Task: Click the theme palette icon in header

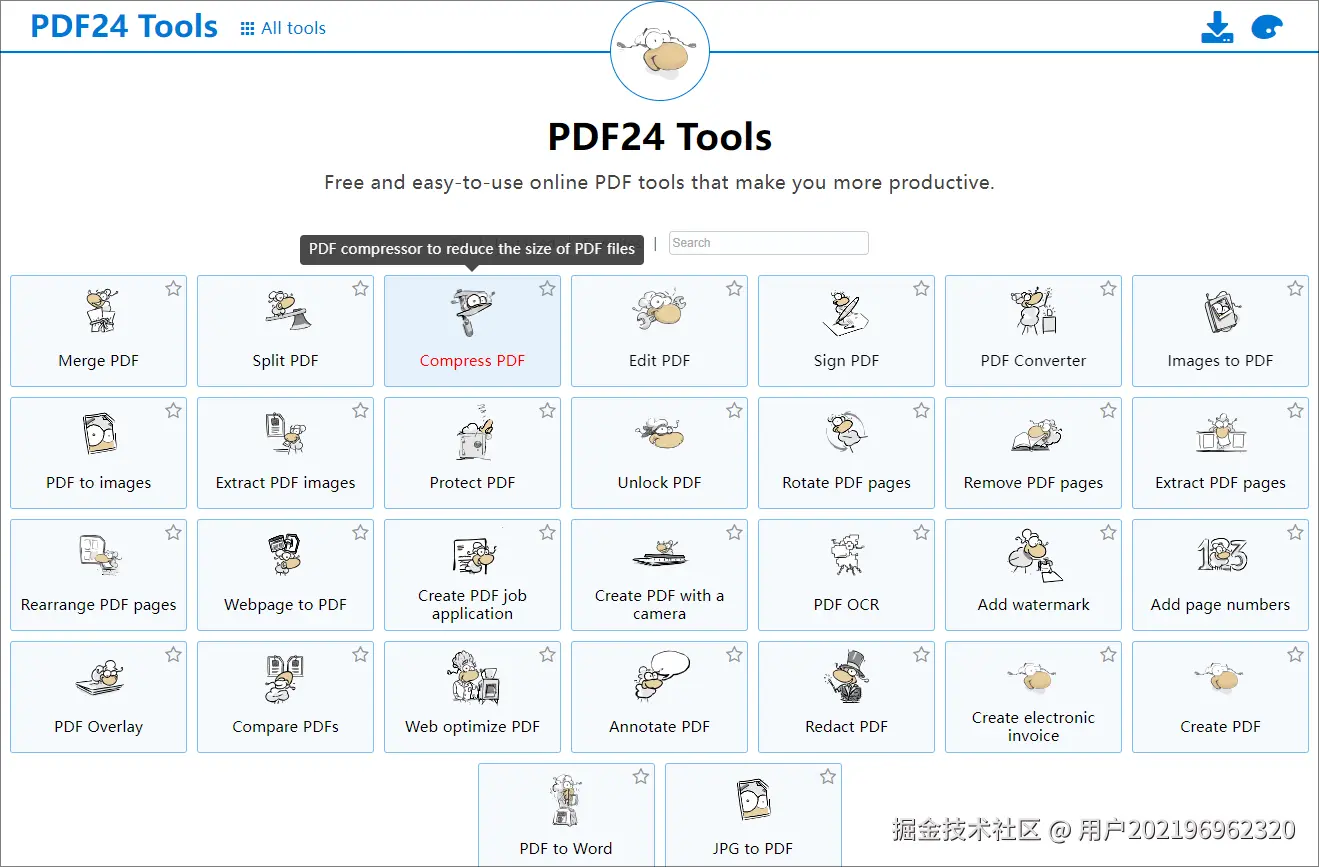Action: click(1267, 27)
